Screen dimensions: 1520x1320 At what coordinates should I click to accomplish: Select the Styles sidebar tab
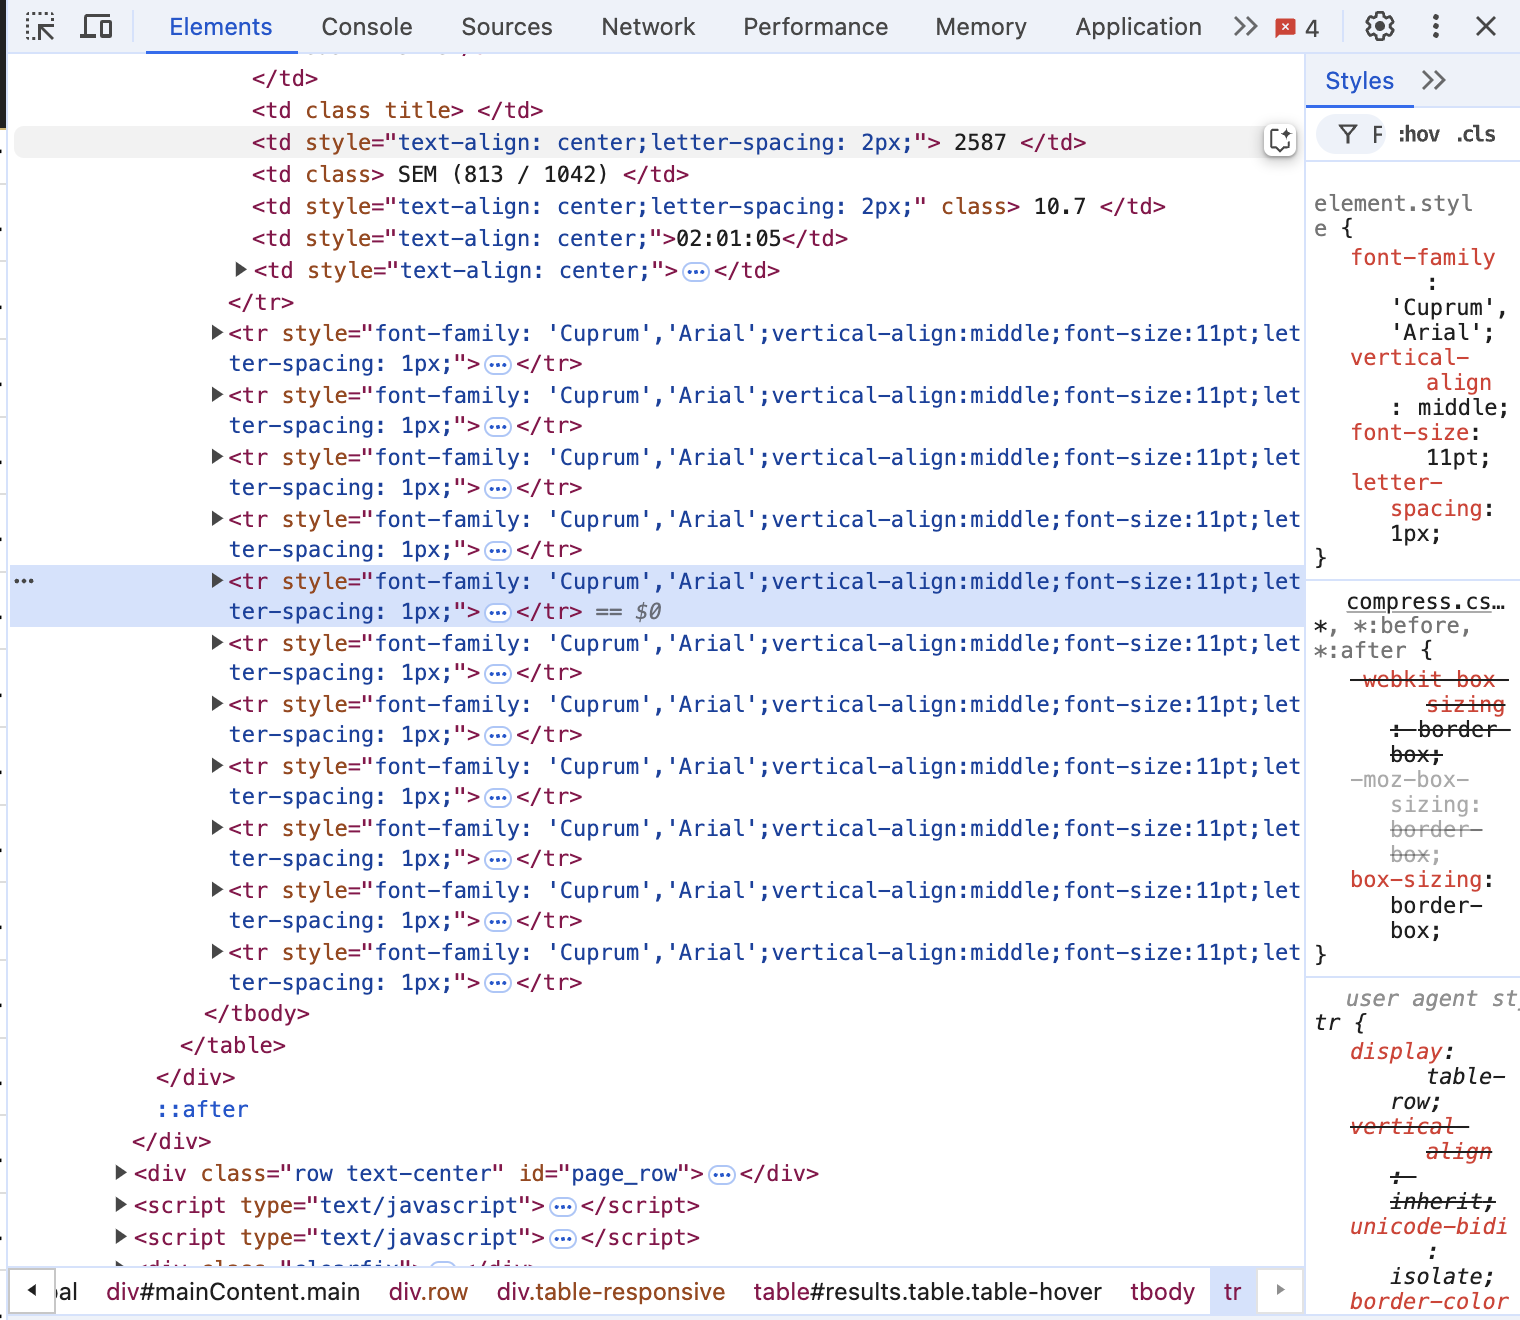point(1360,81)
